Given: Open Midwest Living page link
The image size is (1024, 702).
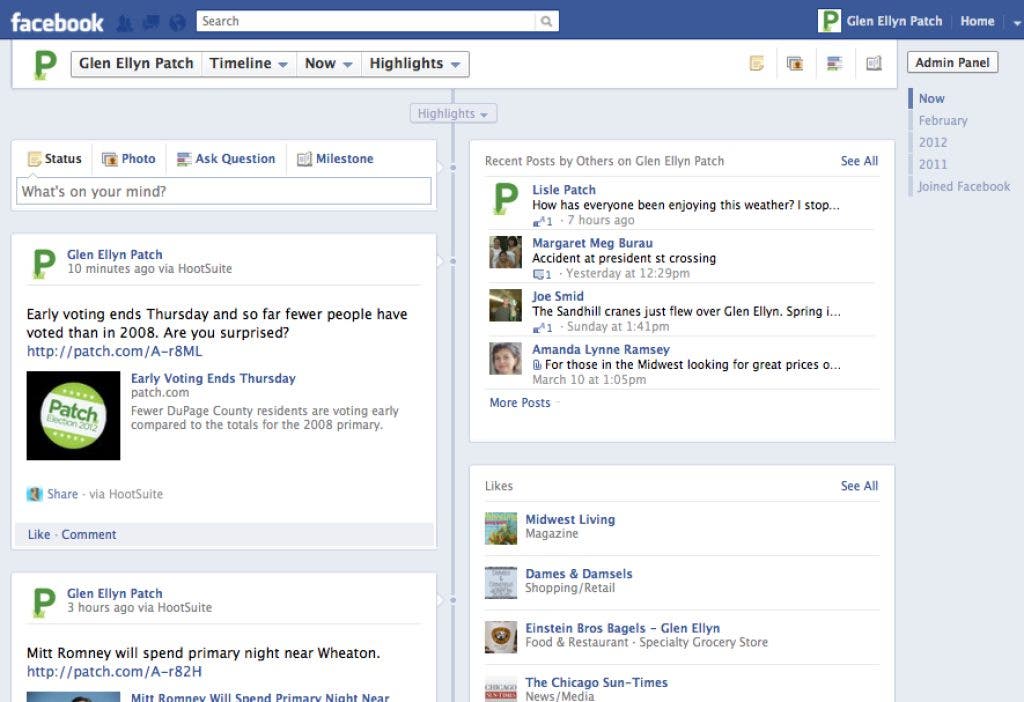Looking at the screenshot, I should point(570,520).
